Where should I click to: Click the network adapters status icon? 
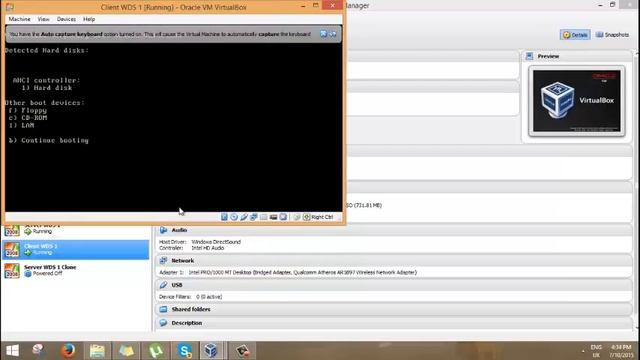[x=253, y=217]
